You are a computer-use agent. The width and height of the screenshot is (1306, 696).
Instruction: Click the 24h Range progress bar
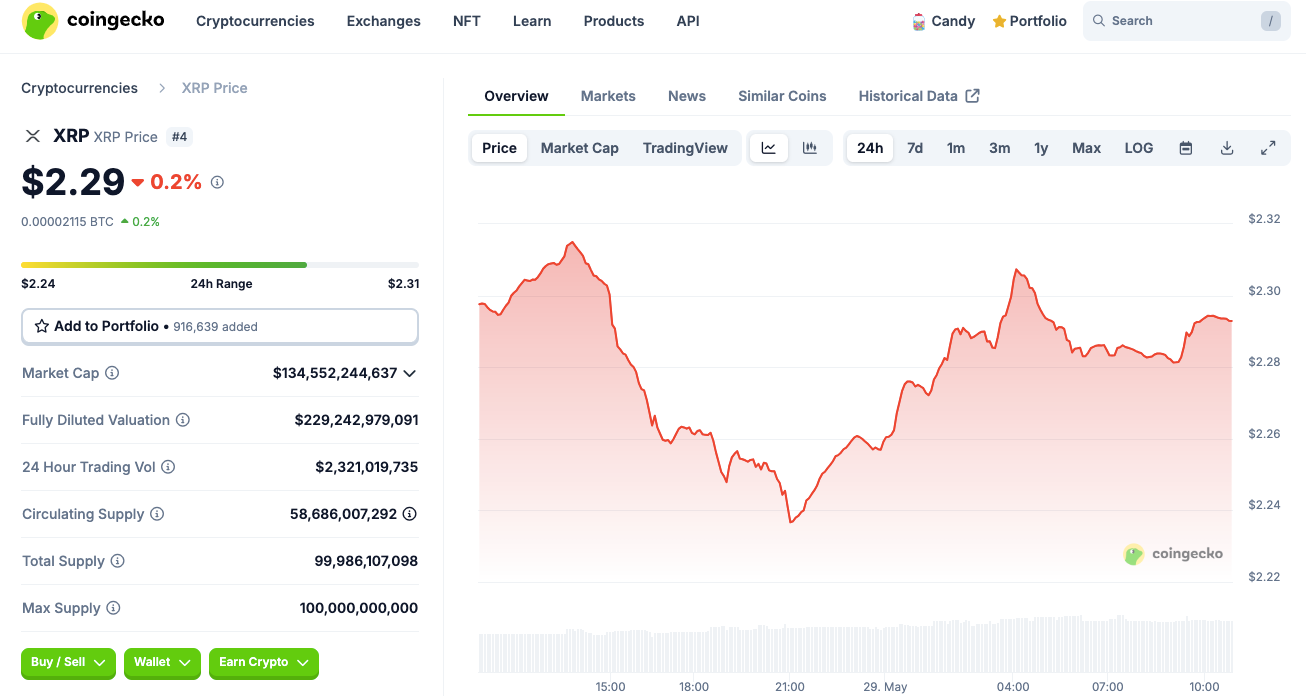click(220, 265)
